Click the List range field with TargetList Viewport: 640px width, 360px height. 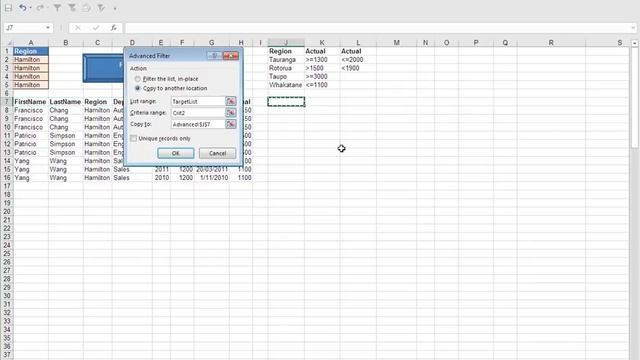[198, 101]
